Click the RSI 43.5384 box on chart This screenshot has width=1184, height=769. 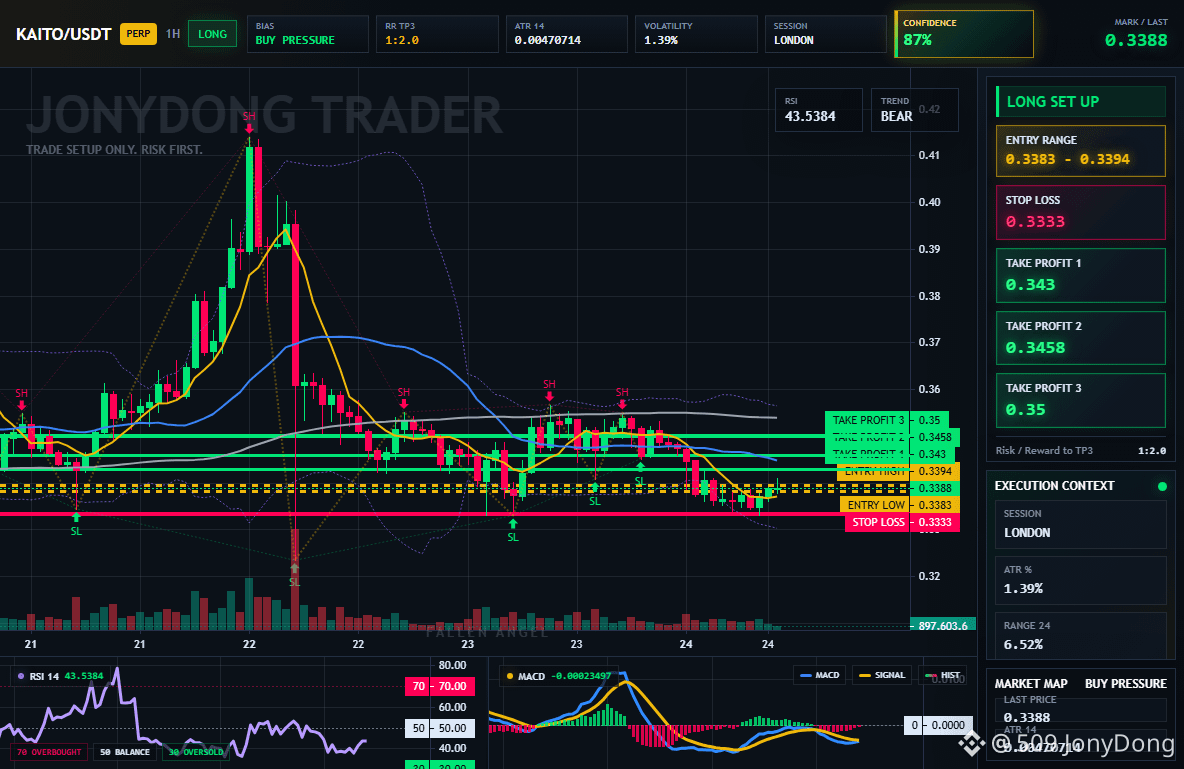coord(819,110)
